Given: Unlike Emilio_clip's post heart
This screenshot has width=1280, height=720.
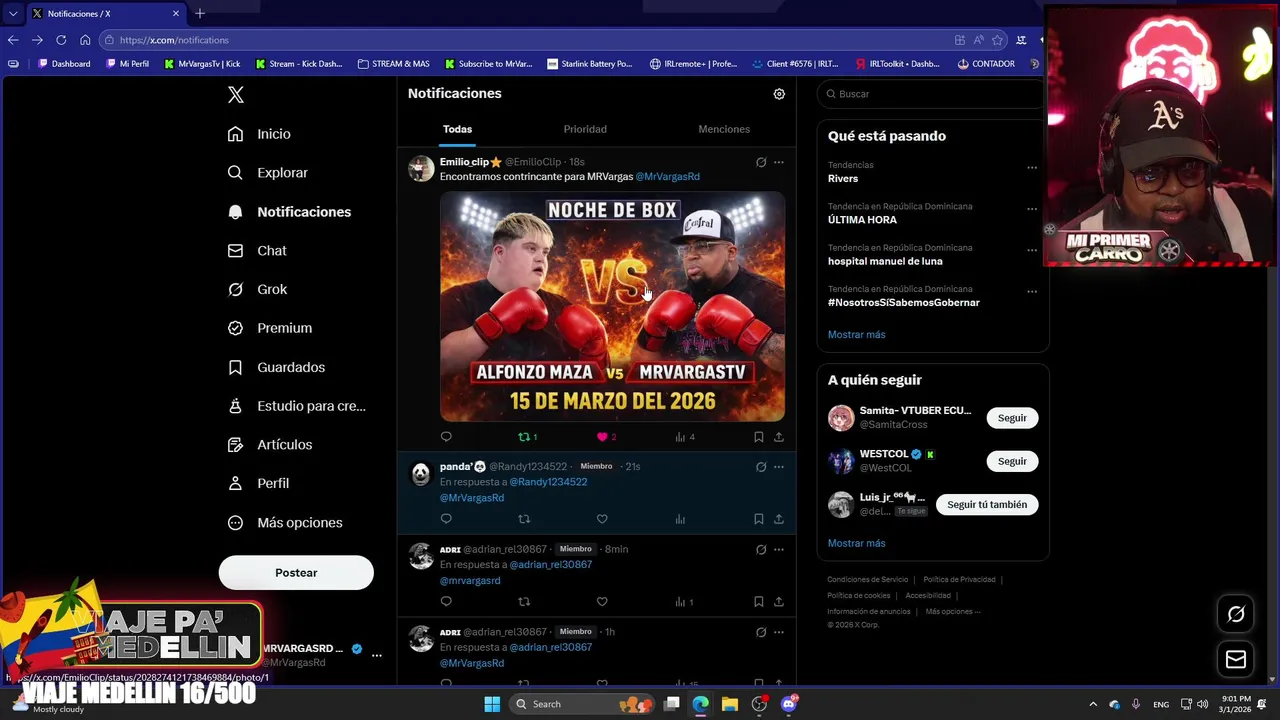Looking at the screenshot, I should click(602, 437).
